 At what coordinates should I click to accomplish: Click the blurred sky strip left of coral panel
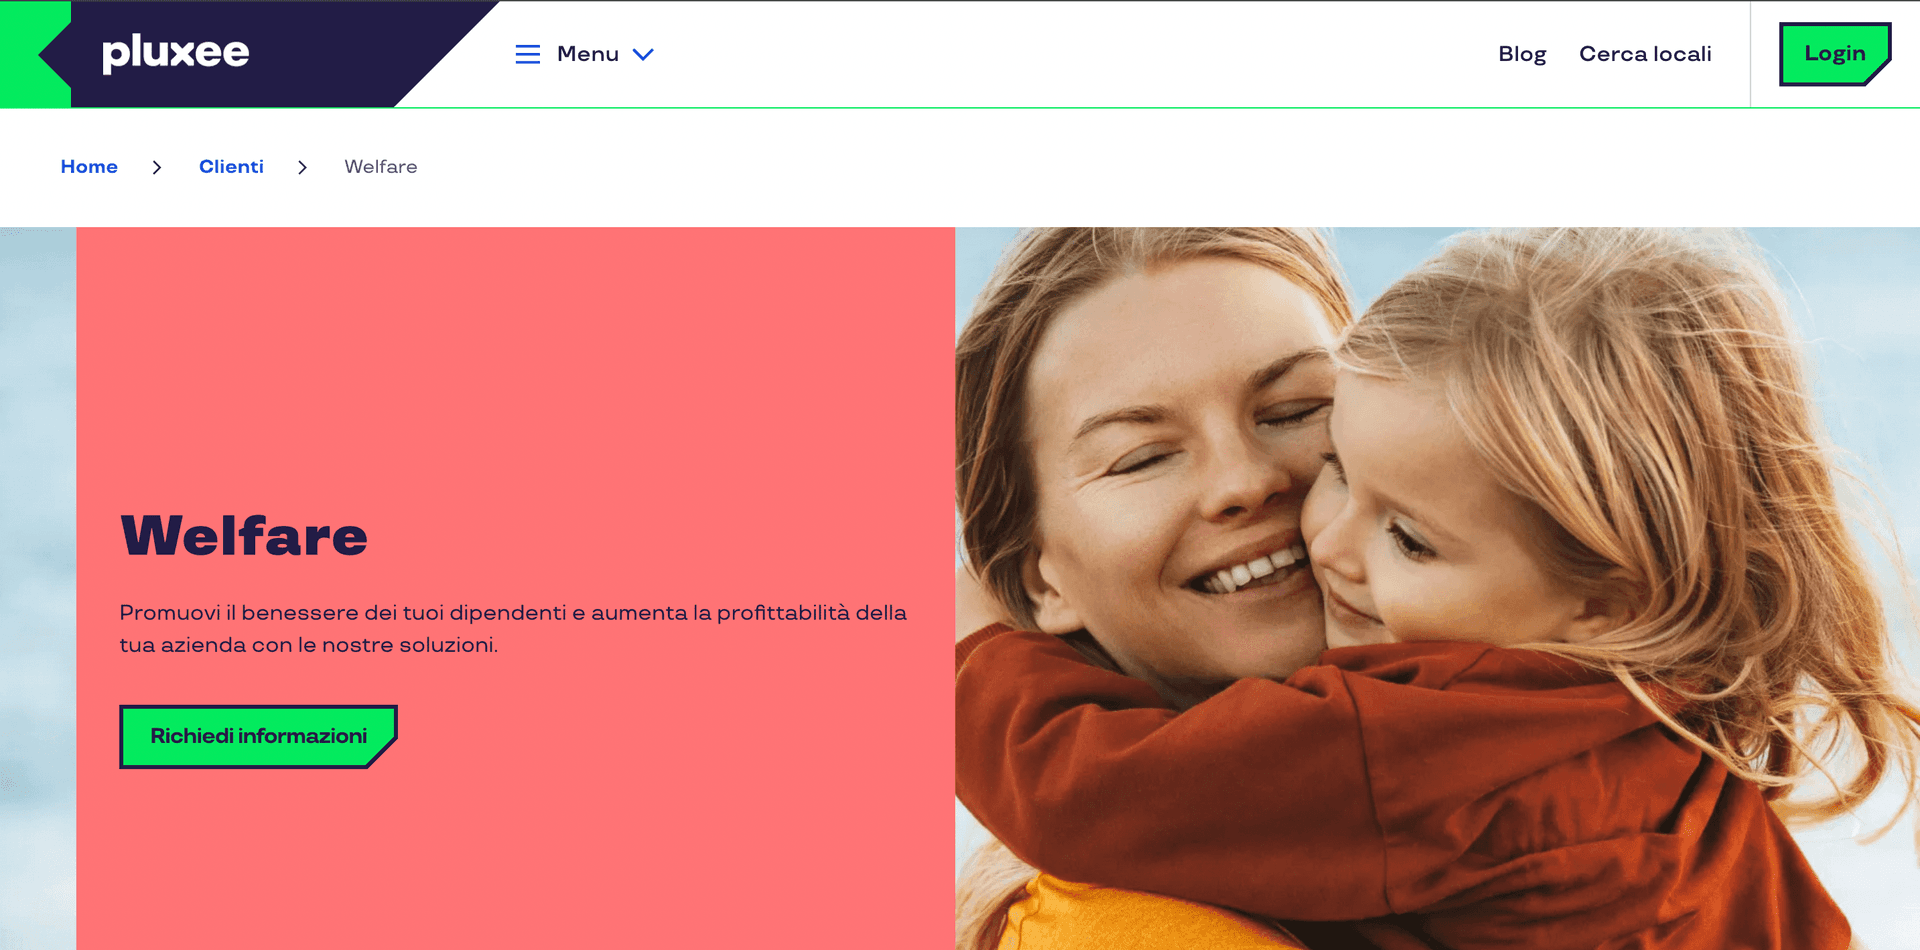pyautogui.click(x=38, y=588)
